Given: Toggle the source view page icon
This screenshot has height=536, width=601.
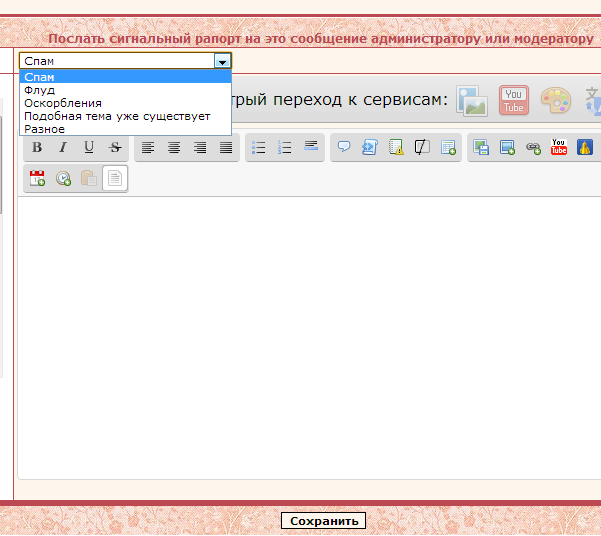Looking at the screenshot, I should click(x=115, y=178).
